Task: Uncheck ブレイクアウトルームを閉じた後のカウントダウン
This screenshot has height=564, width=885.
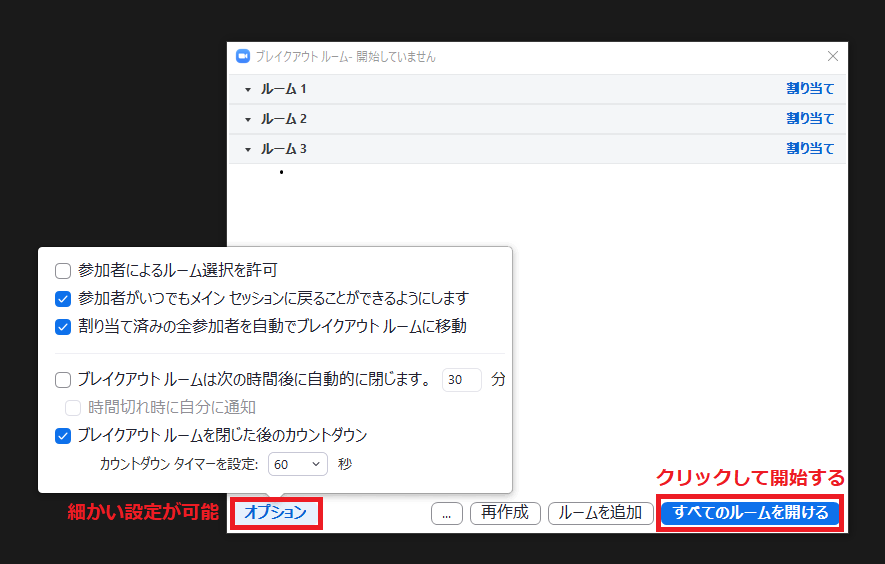Action: pyautogui.click(x=63, y=436)
